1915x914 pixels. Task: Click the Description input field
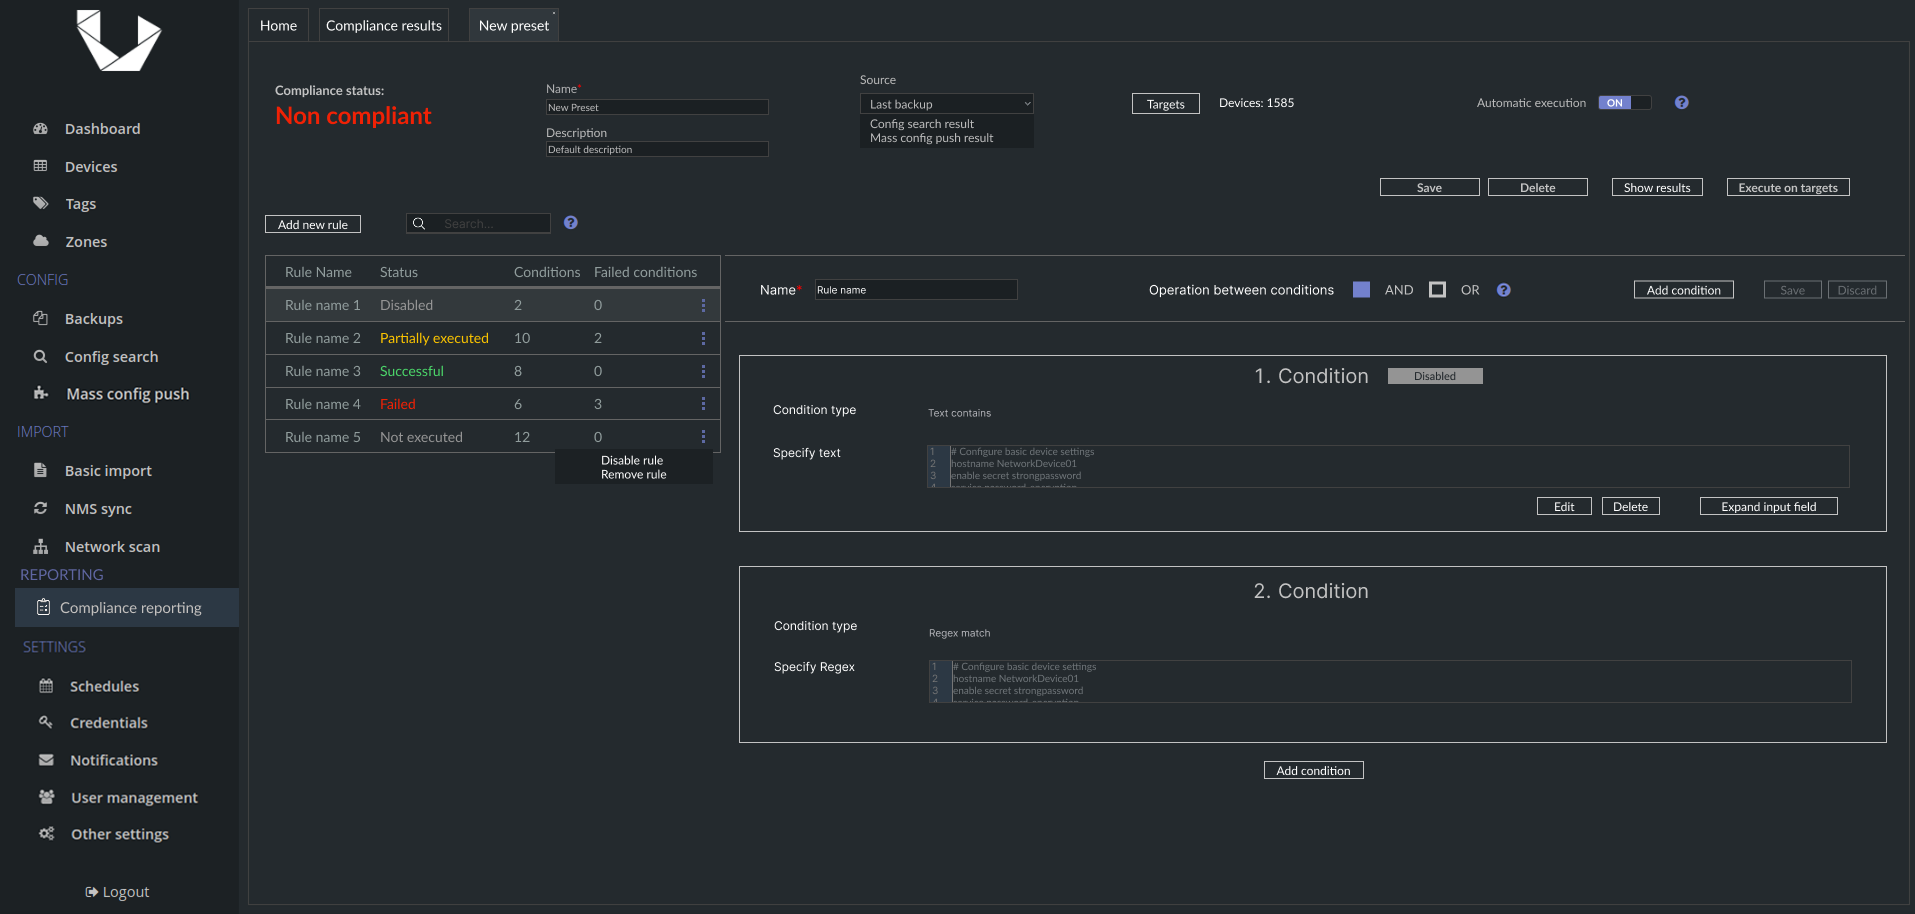657,149
